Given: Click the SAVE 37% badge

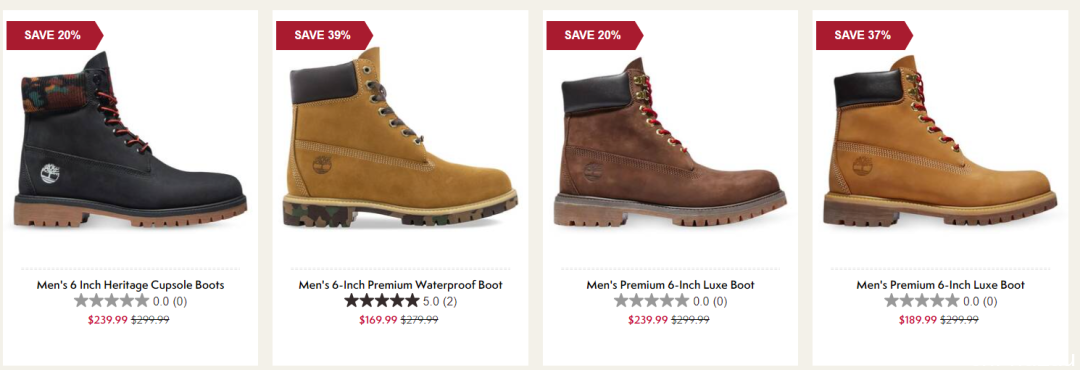Looking at the screenshot, I should 864,35.
